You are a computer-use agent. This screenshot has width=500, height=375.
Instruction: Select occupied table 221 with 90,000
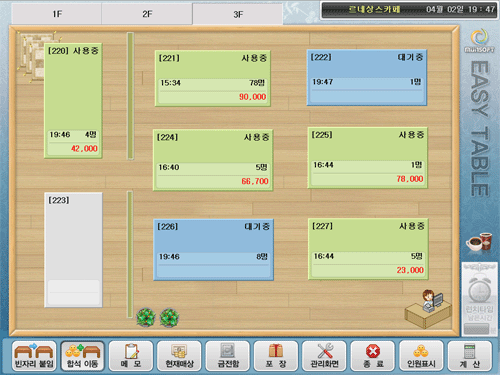pos(213,78)
